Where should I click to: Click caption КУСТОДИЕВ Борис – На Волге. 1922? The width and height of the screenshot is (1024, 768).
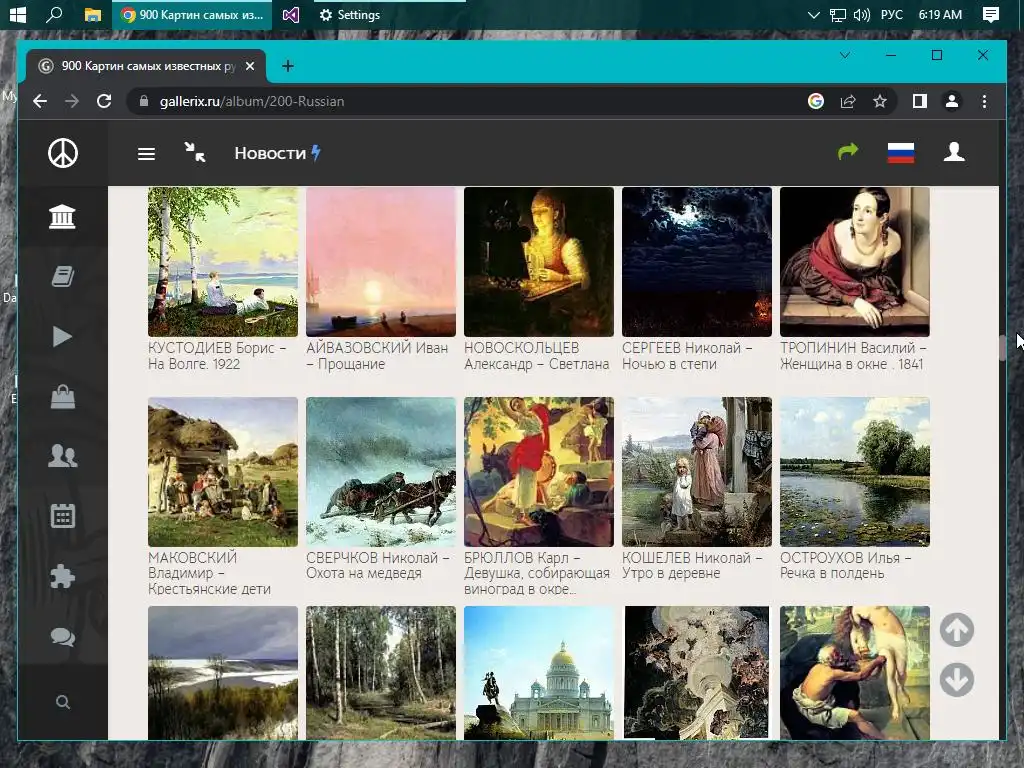click(217, 356)
